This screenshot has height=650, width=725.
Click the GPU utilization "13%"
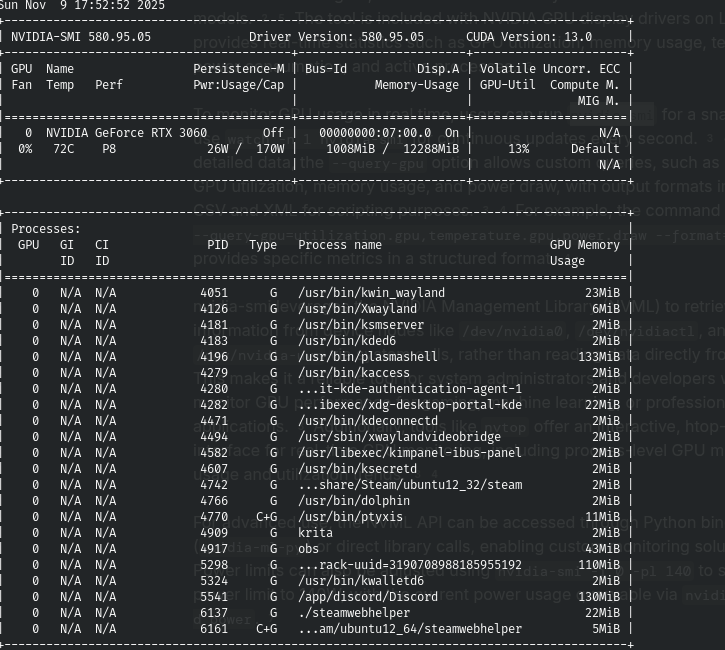519,149
